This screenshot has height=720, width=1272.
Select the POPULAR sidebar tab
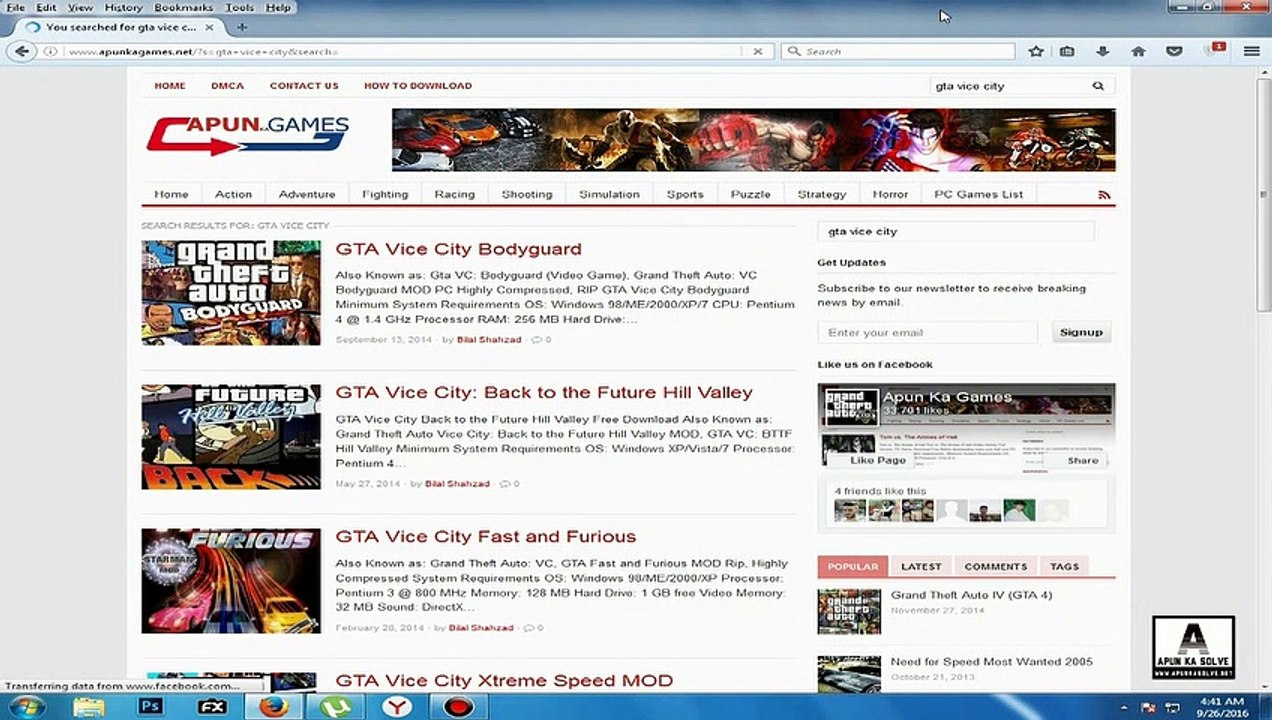(x=852, y=567)
